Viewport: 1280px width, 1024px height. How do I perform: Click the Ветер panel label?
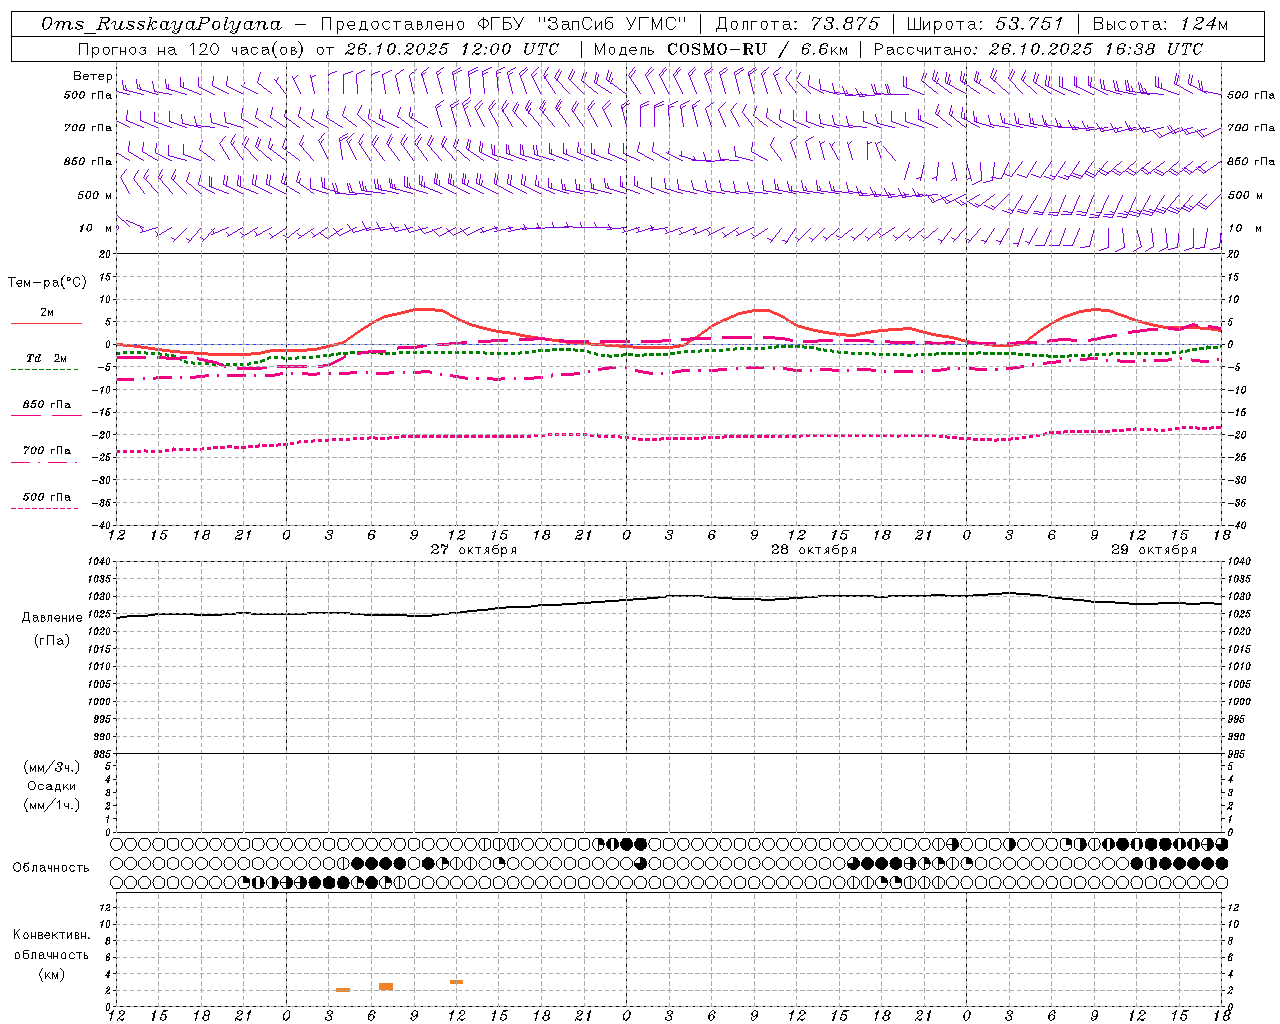tap(92, 76)
